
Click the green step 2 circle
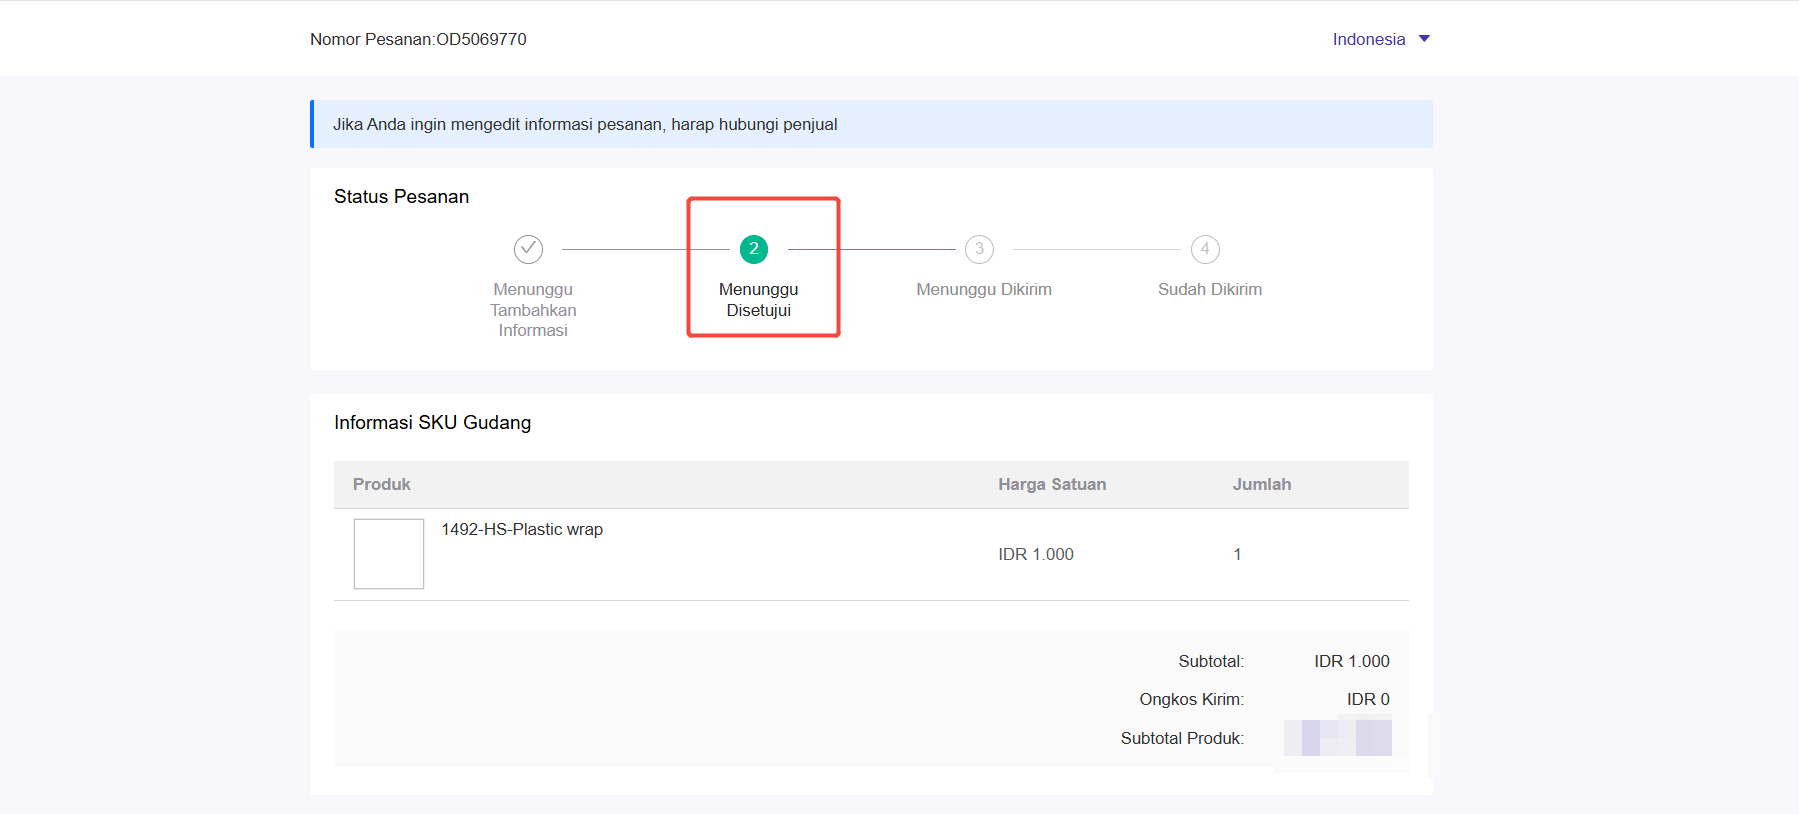pos(754,249)
